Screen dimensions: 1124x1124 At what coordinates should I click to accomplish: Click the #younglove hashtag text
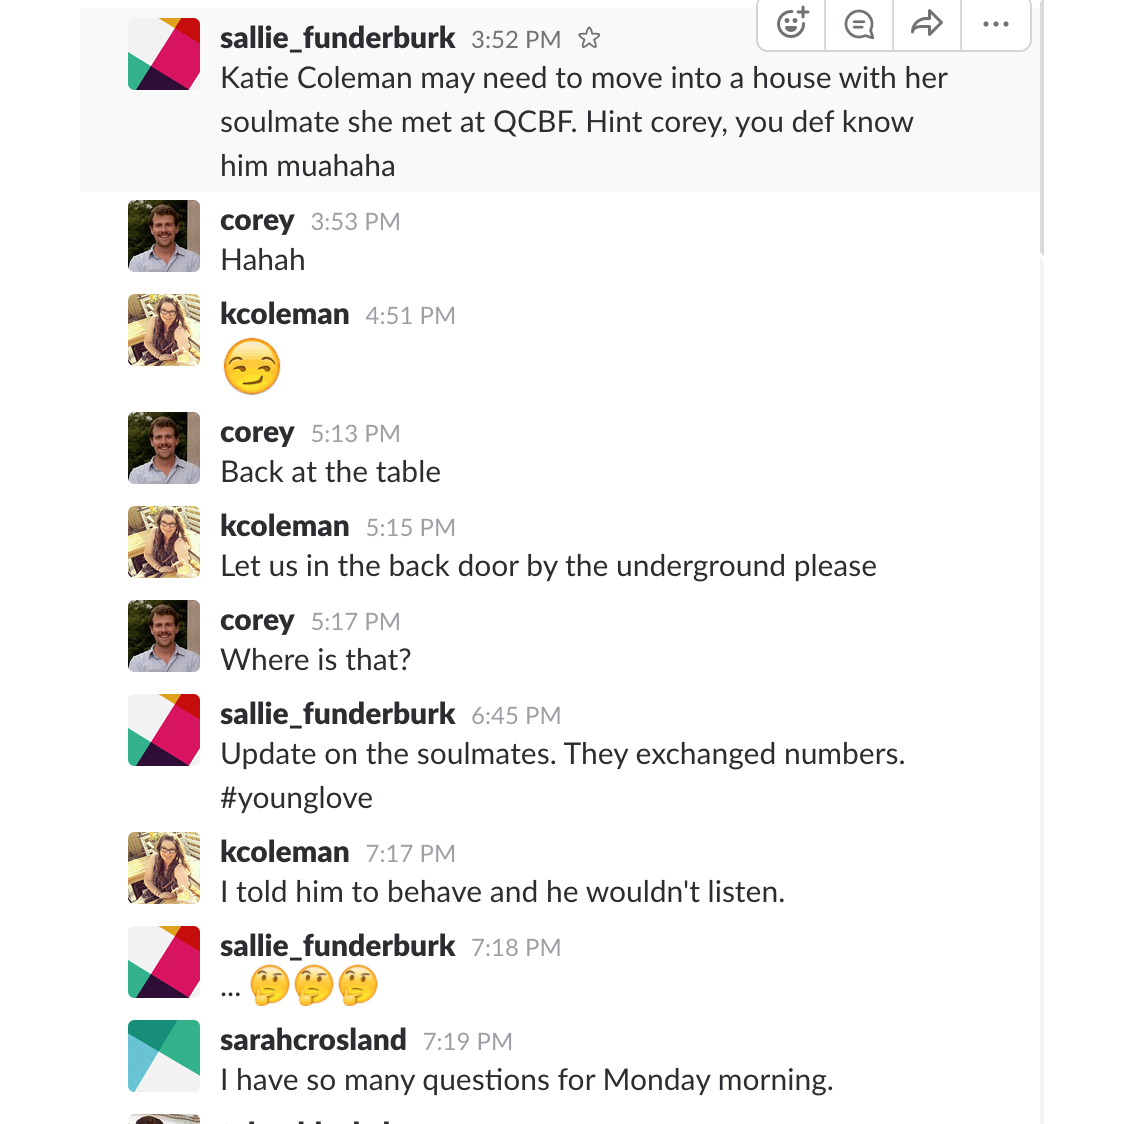pos(297,798)
